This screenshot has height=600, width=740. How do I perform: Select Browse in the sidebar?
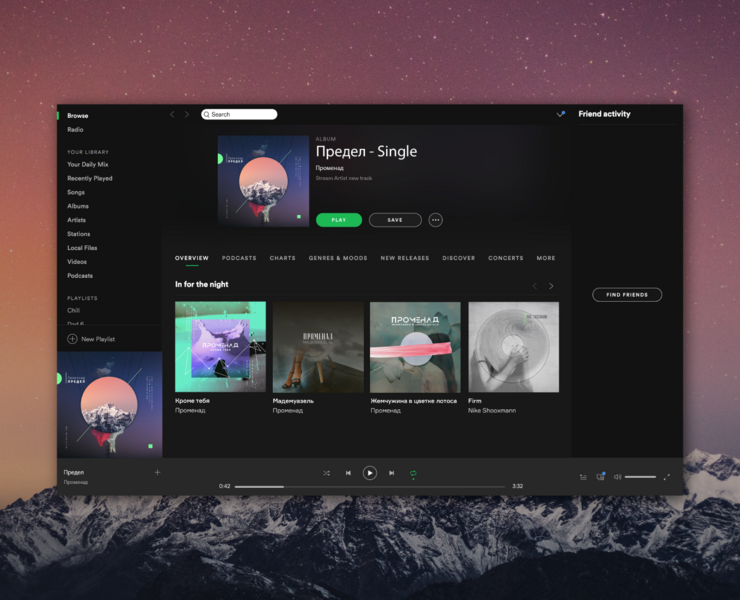[x=77, y=116]
